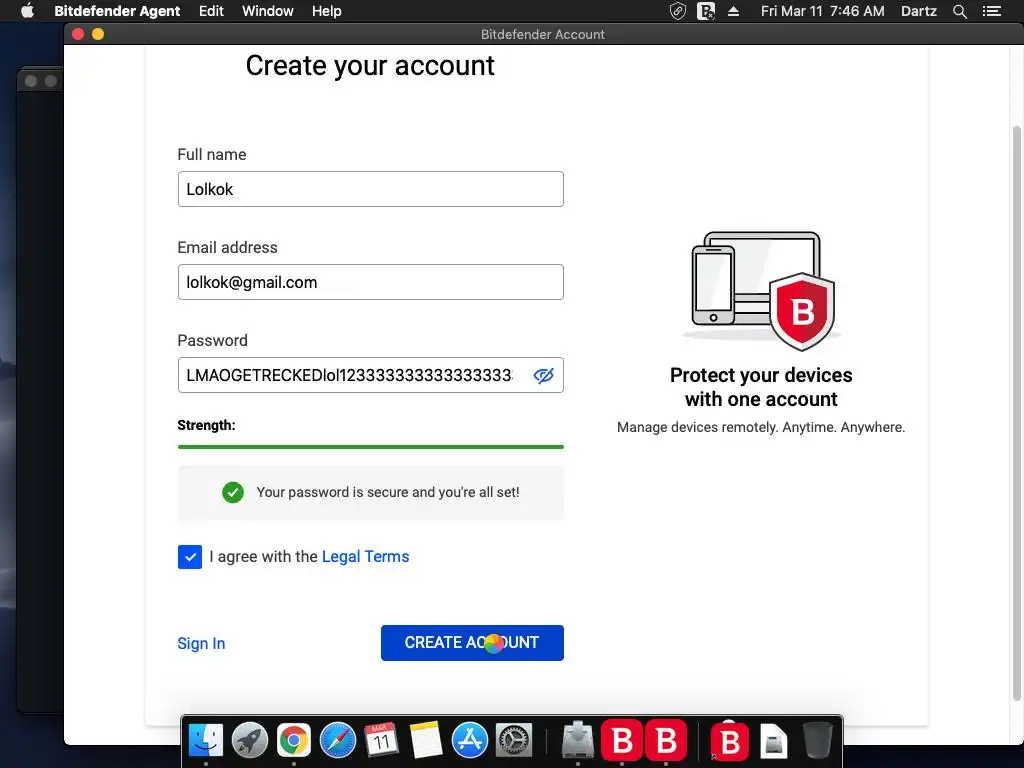Click the window's vertical scrollbar
The image size is (1024, 768).
tap(1016, 415)
